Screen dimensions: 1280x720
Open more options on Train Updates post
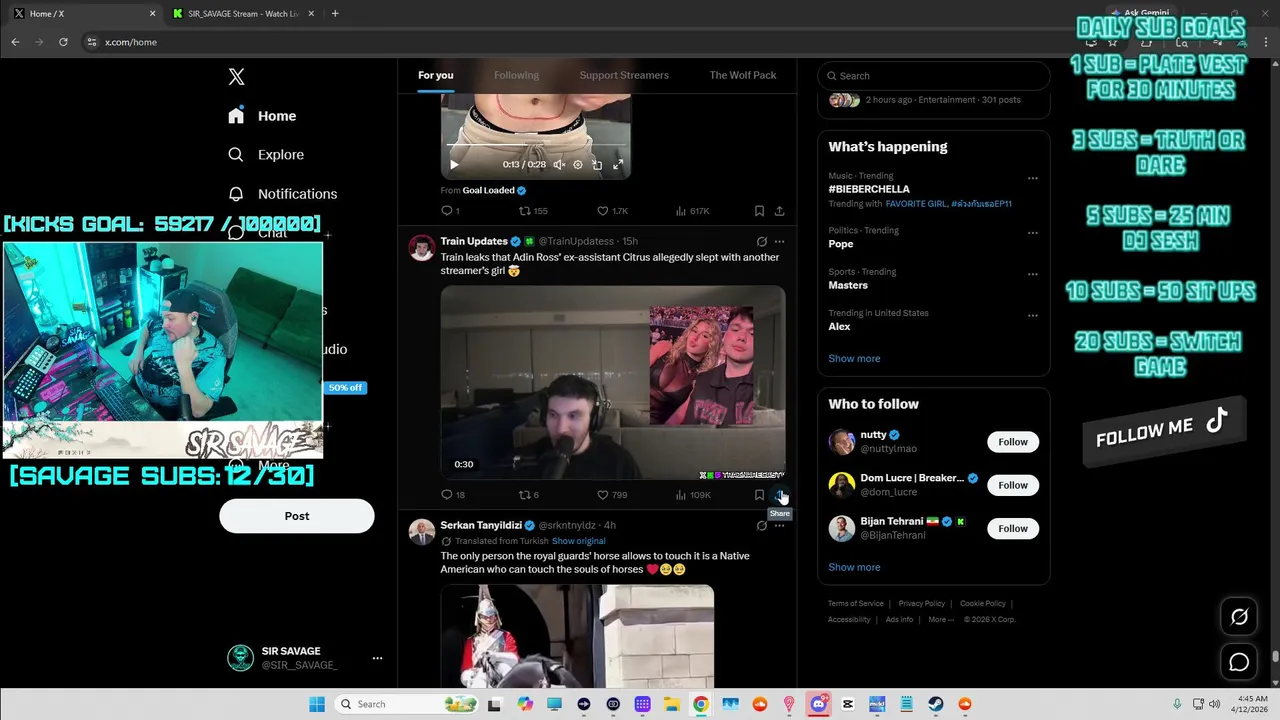[779, 241]
